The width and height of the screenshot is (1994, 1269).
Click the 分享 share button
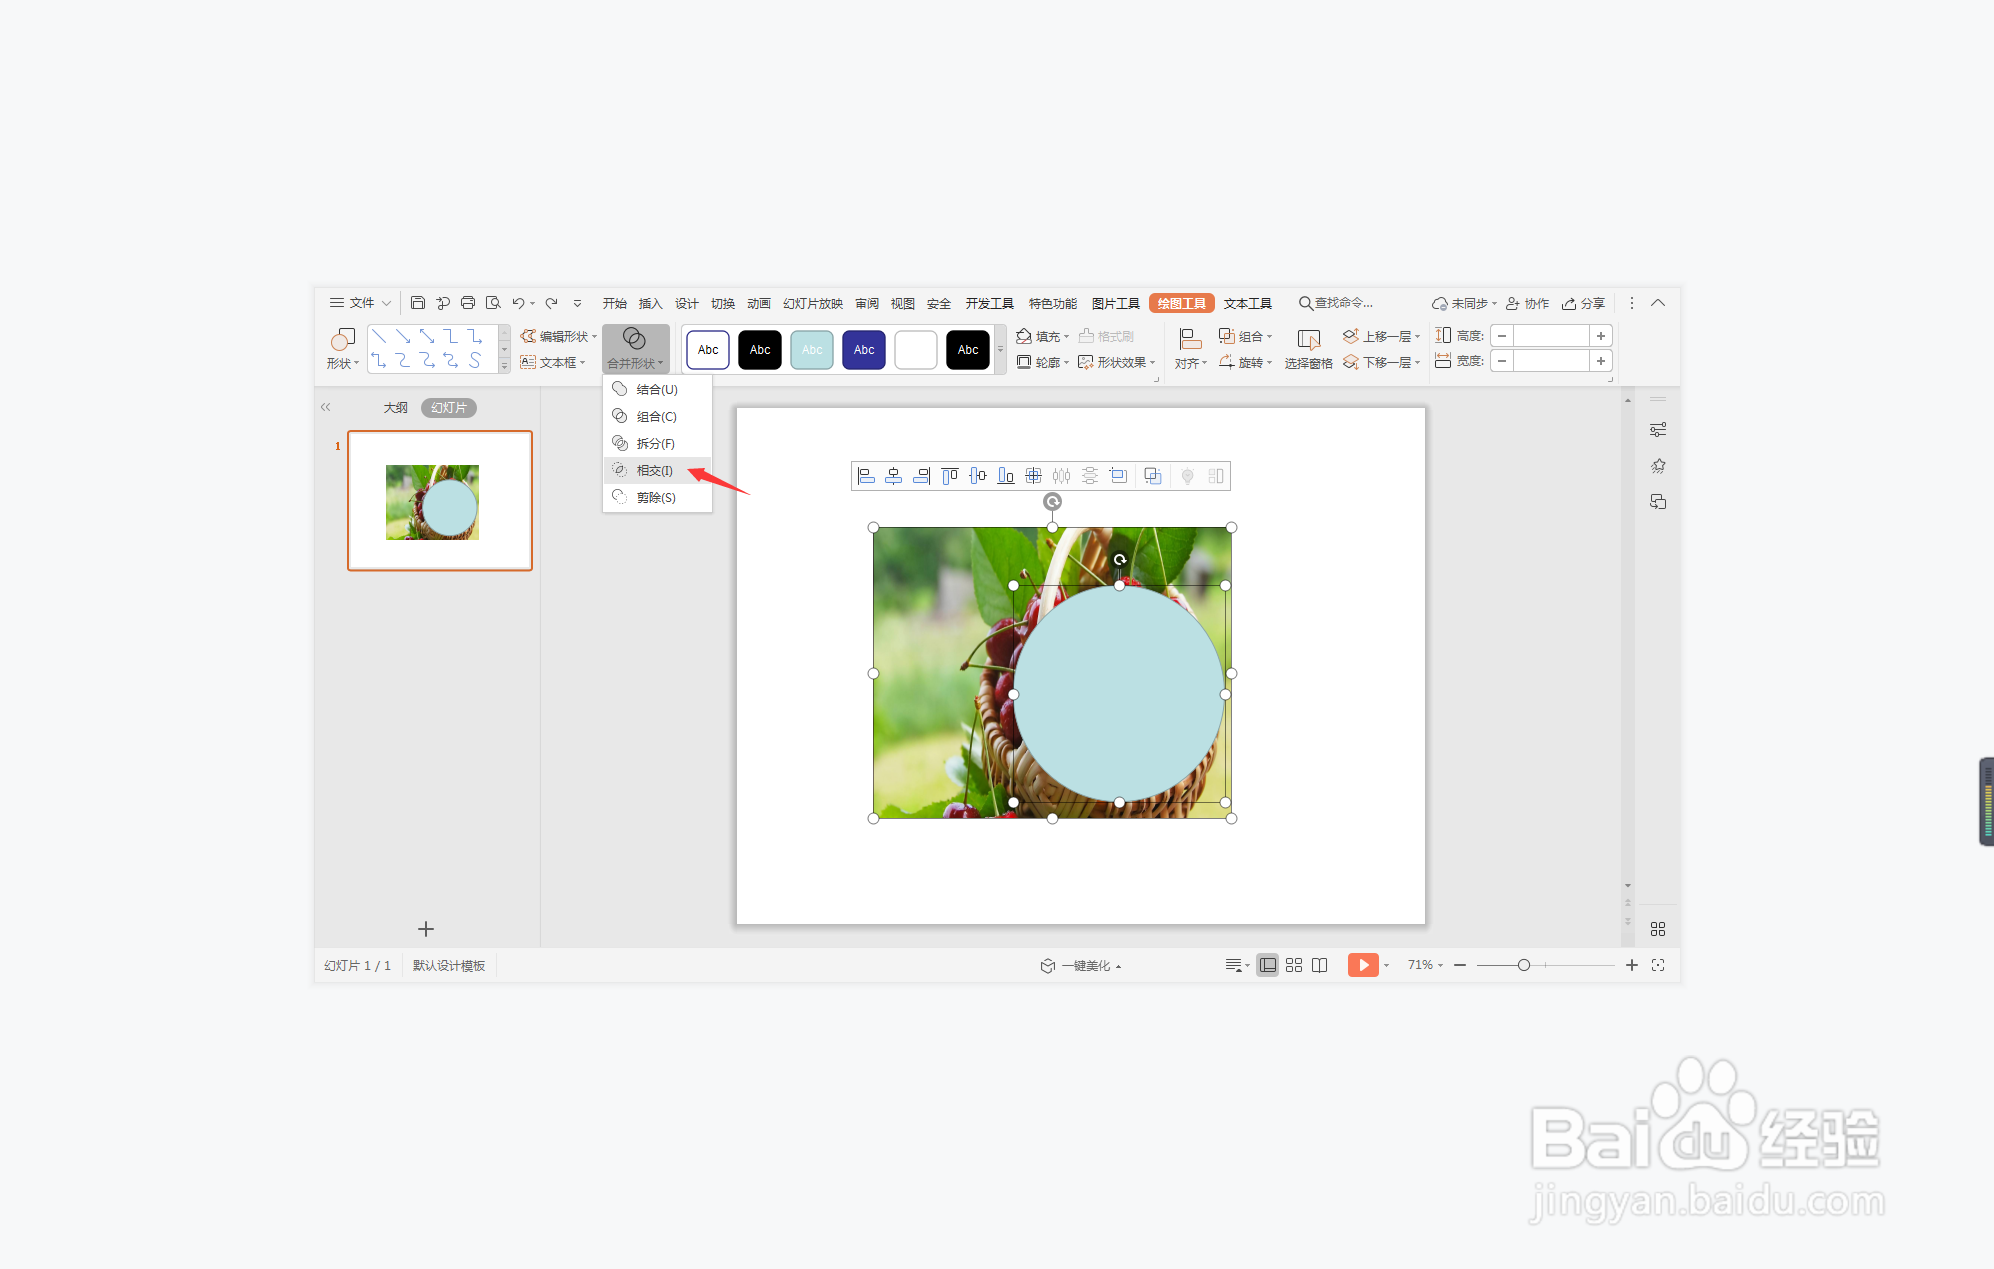[x=1584, y=303]
